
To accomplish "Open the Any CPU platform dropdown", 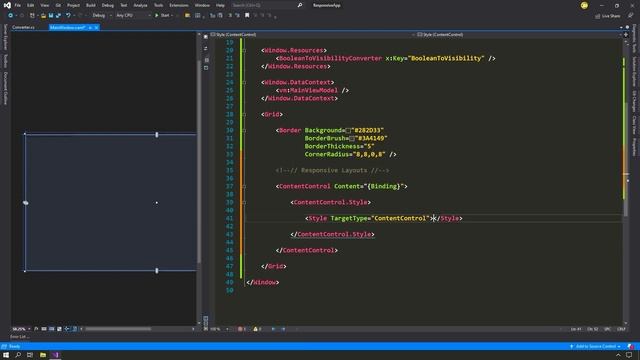I will click(x=133, y=16).
